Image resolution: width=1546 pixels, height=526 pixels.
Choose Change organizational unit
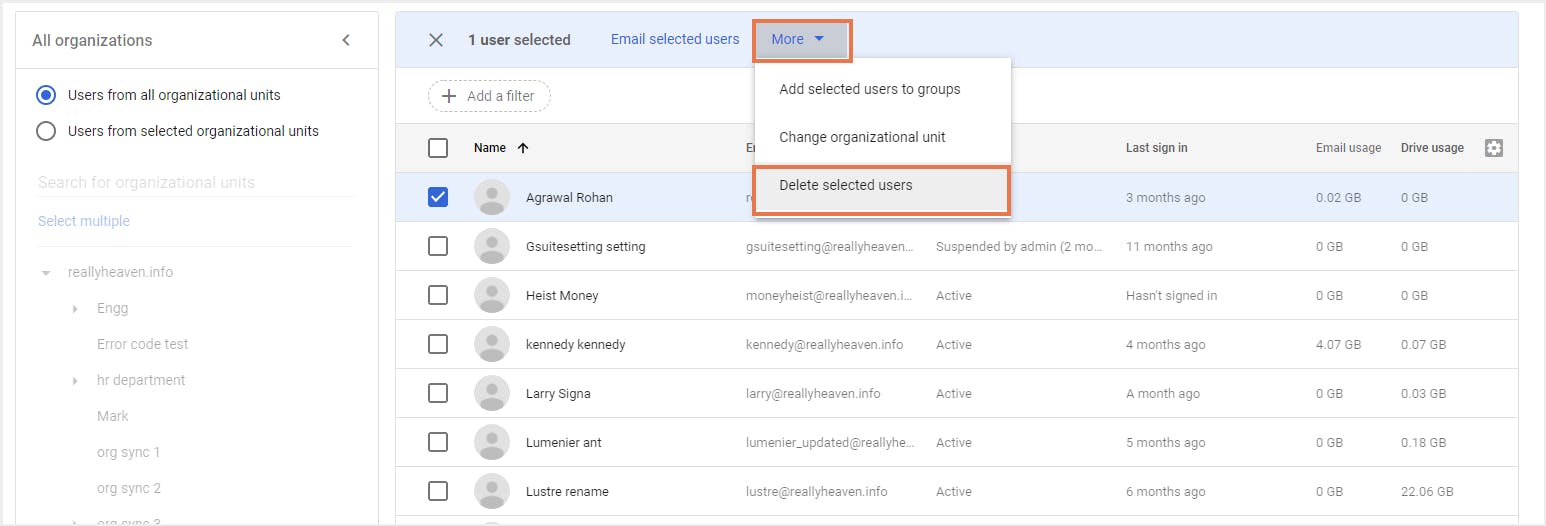click(x=862, y=137)
